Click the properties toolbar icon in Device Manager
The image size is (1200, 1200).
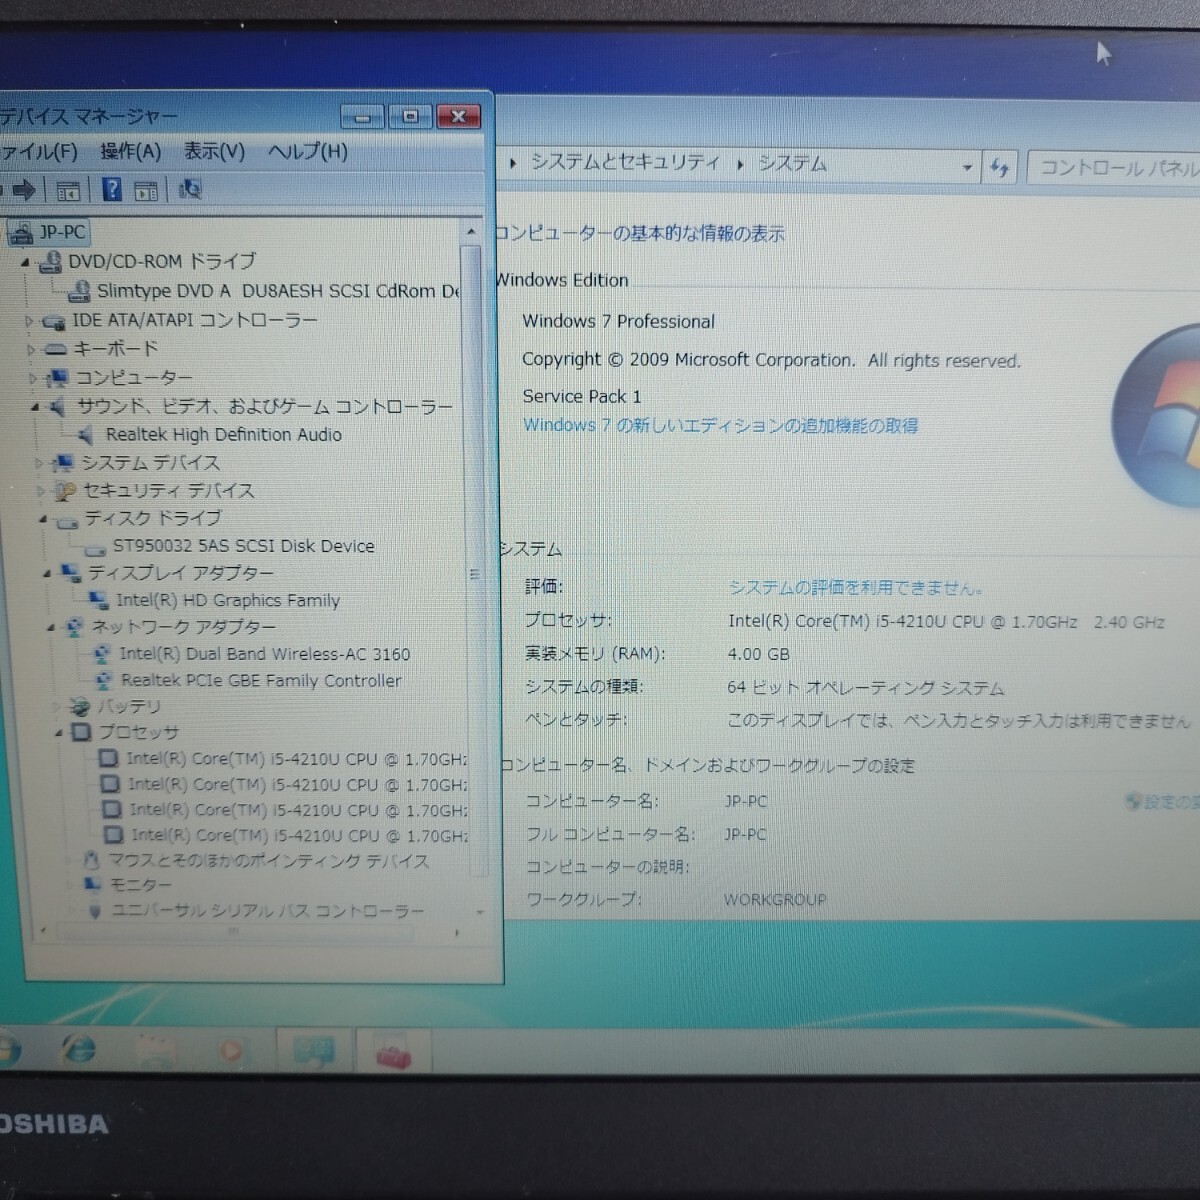147,189
